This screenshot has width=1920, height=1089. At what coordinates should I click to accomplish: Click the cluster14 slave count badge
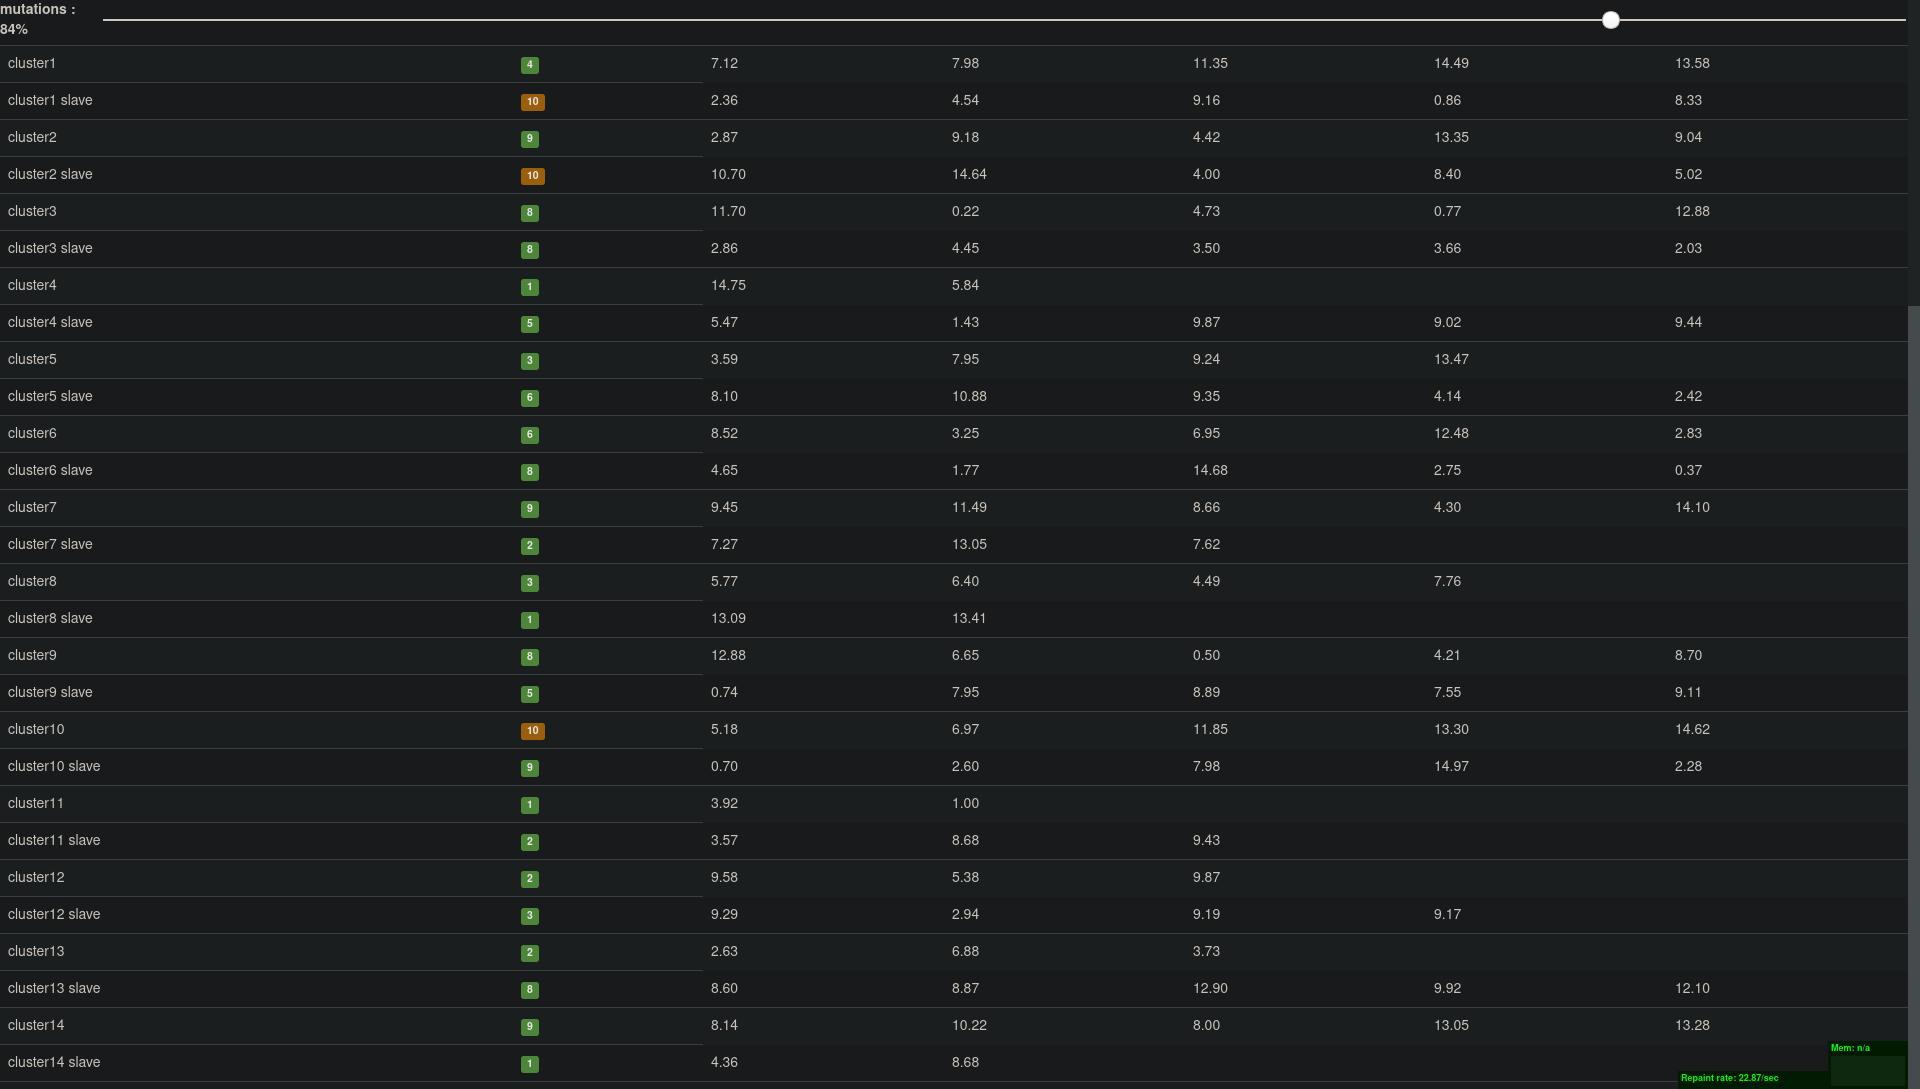(530, 1064)
